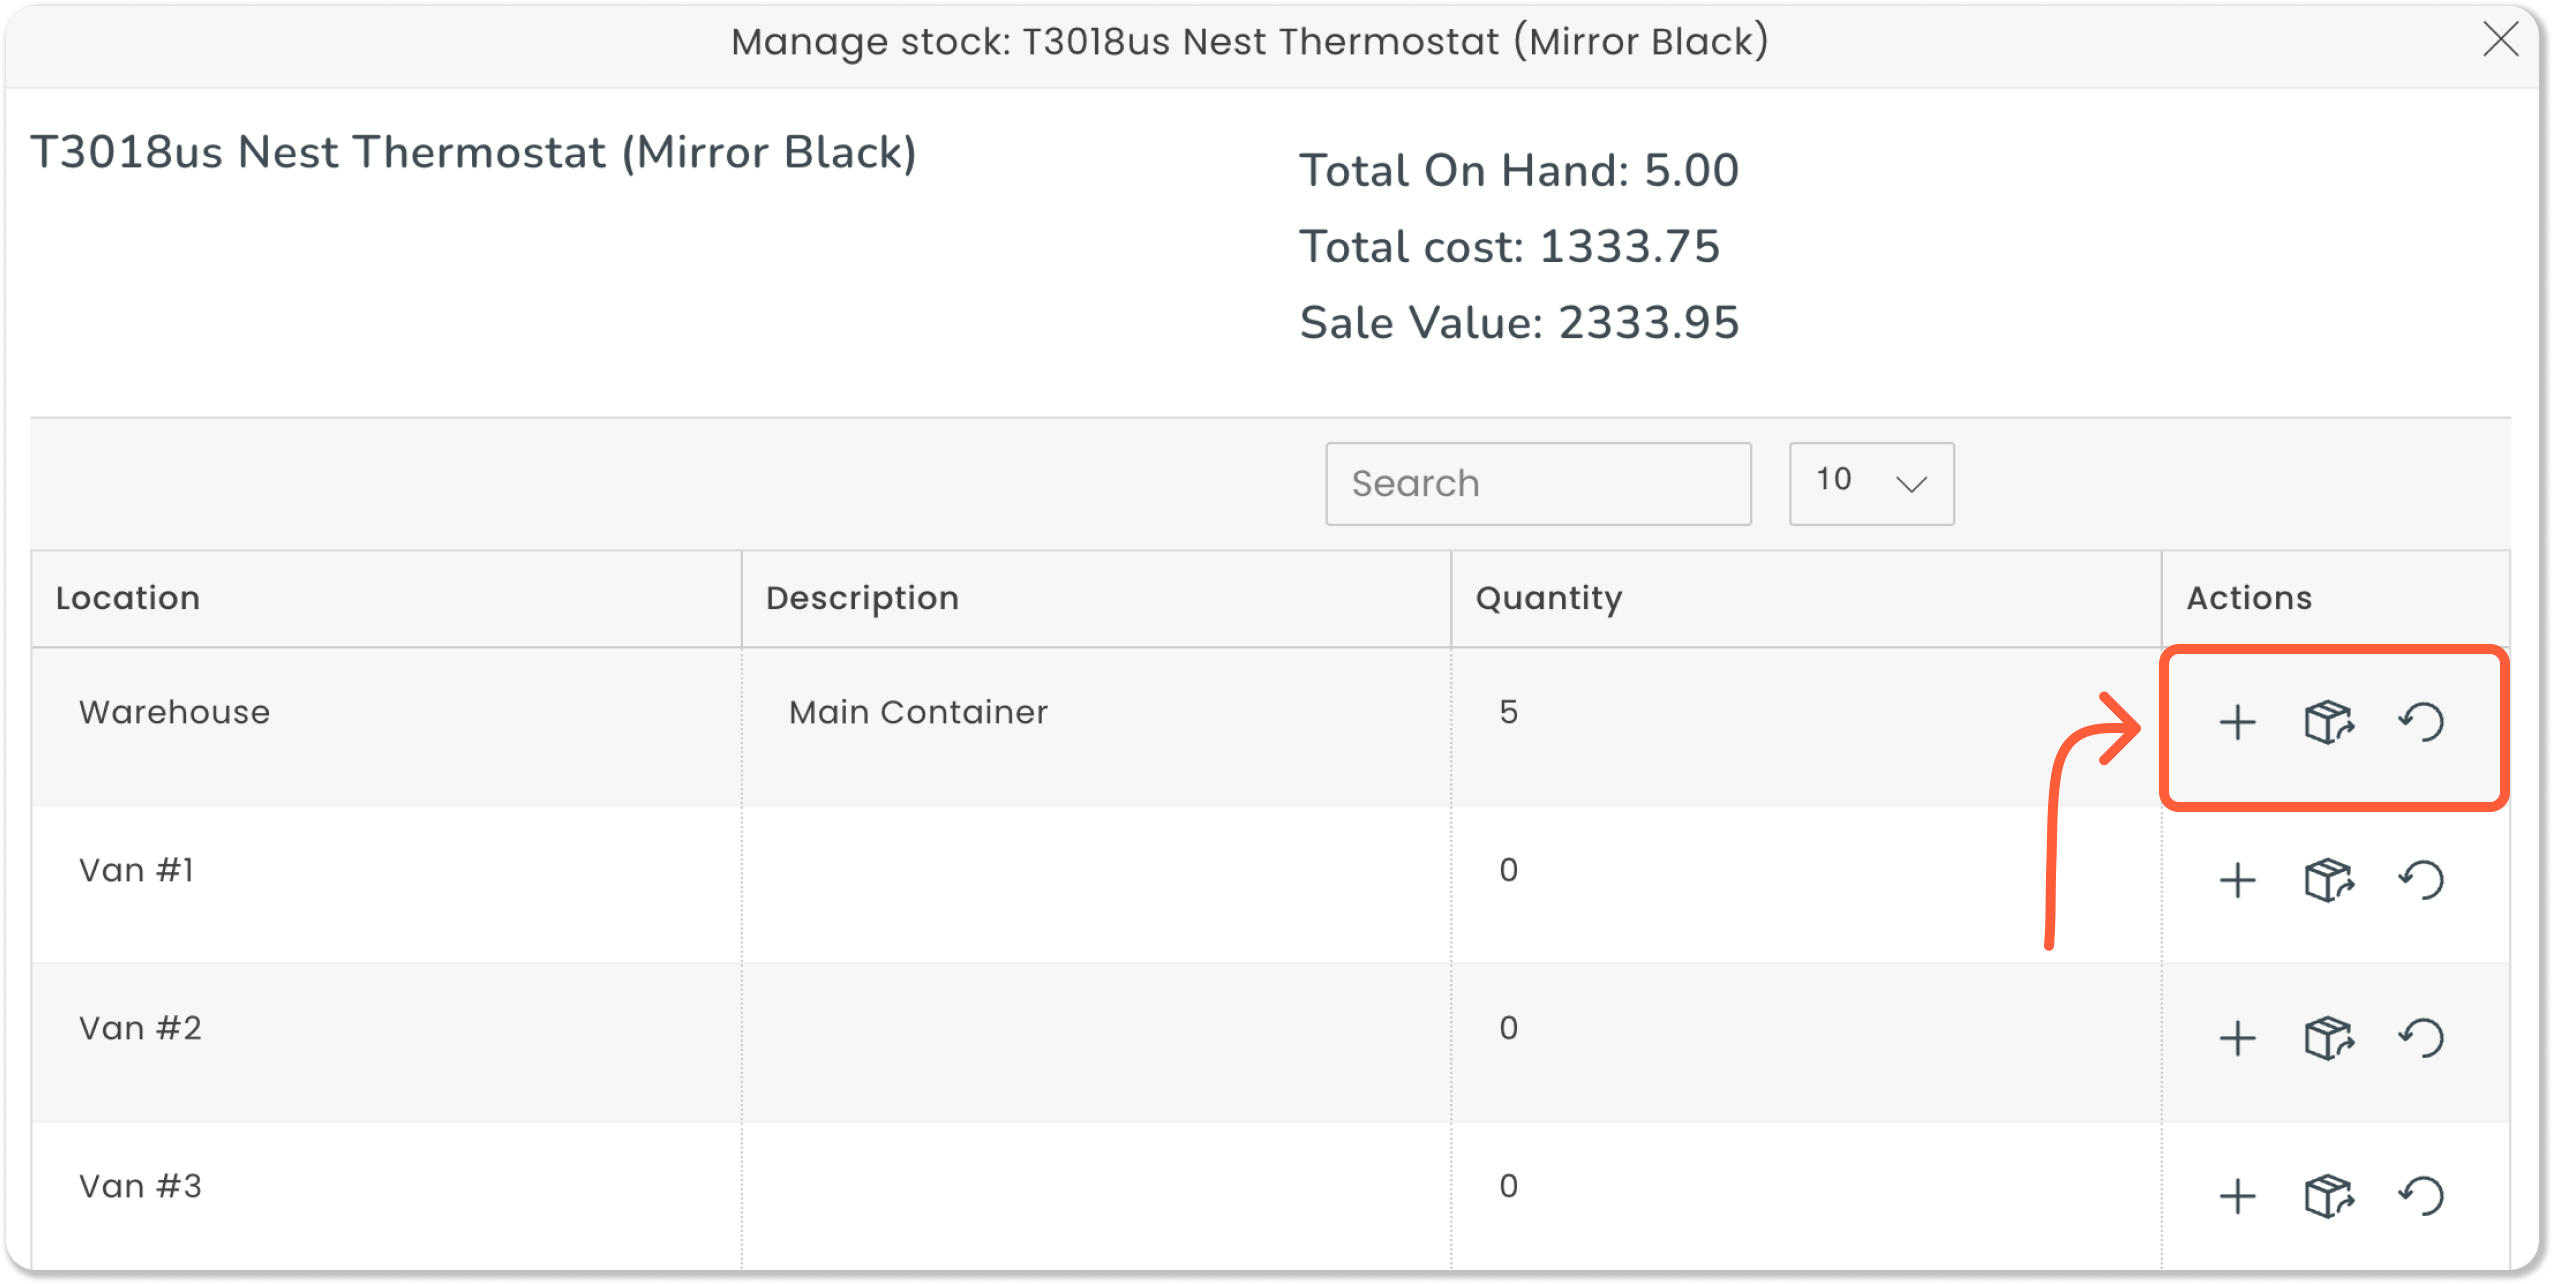Transfer stock from Van #1

(x=2328, y=881)
